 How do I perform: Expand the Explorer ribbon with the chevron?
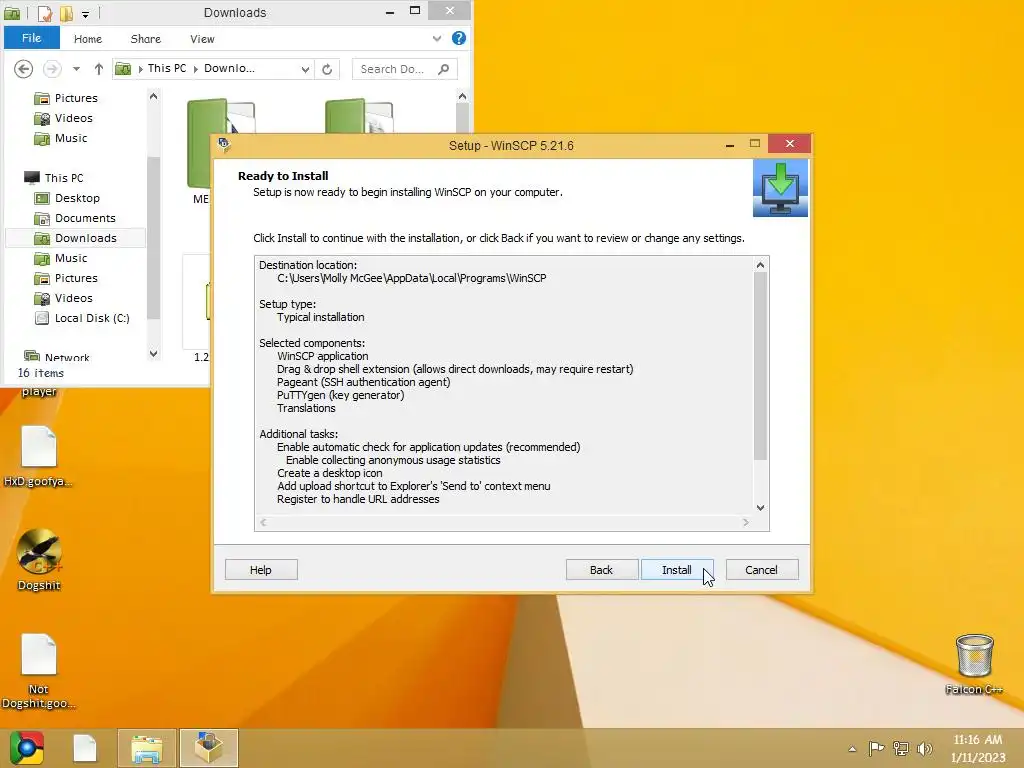coord(436,39)
